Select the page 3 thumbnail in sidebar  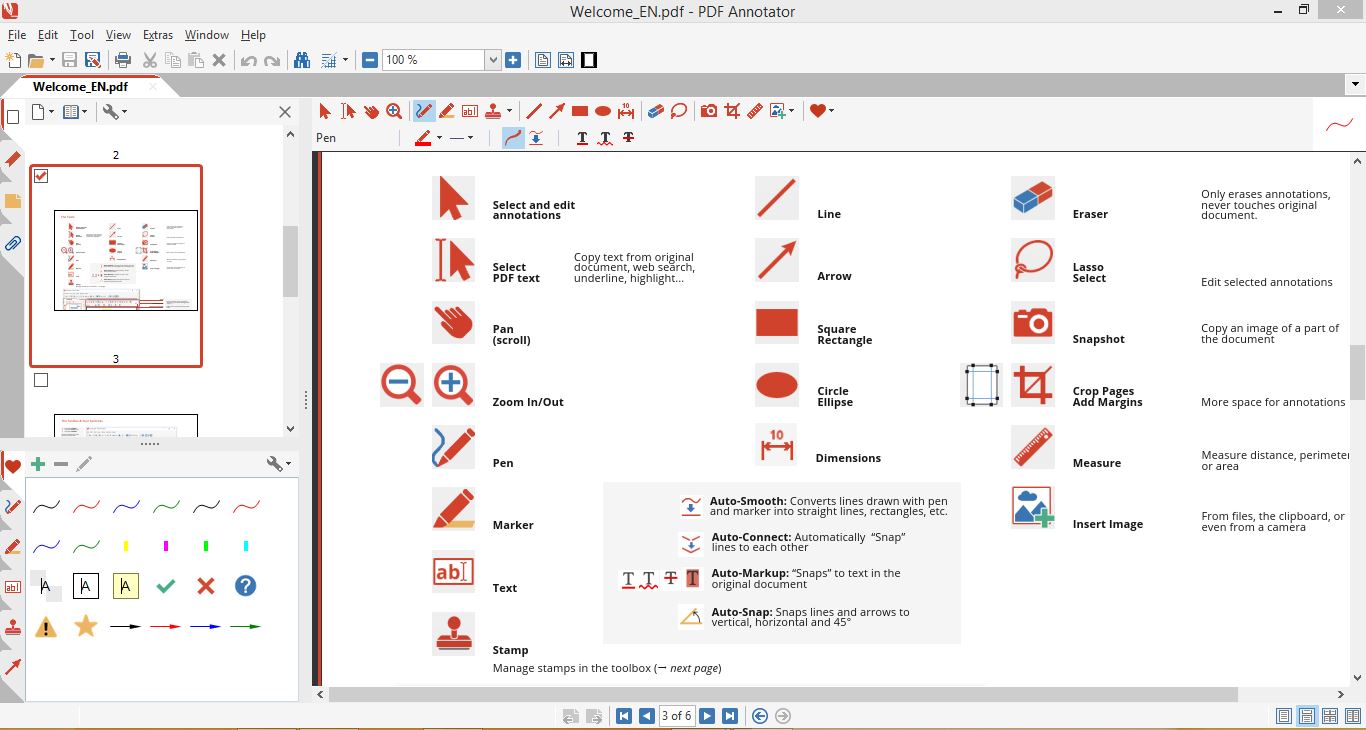click(116, 266)
